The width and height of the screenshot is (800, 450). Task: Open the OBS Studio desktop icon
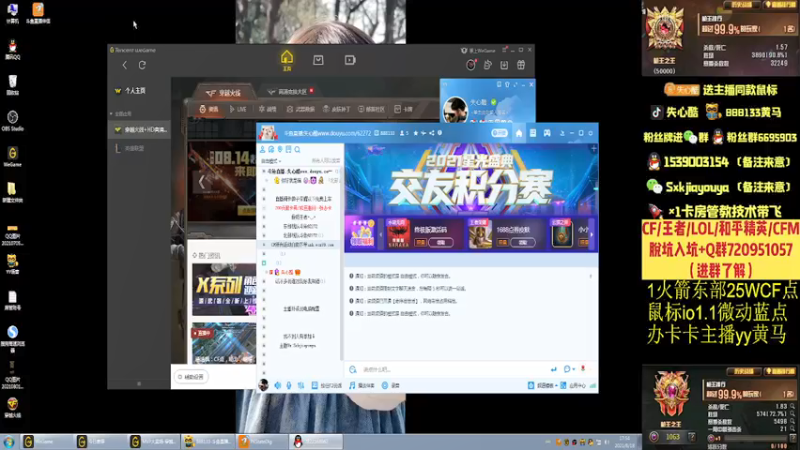coord(12,121)
